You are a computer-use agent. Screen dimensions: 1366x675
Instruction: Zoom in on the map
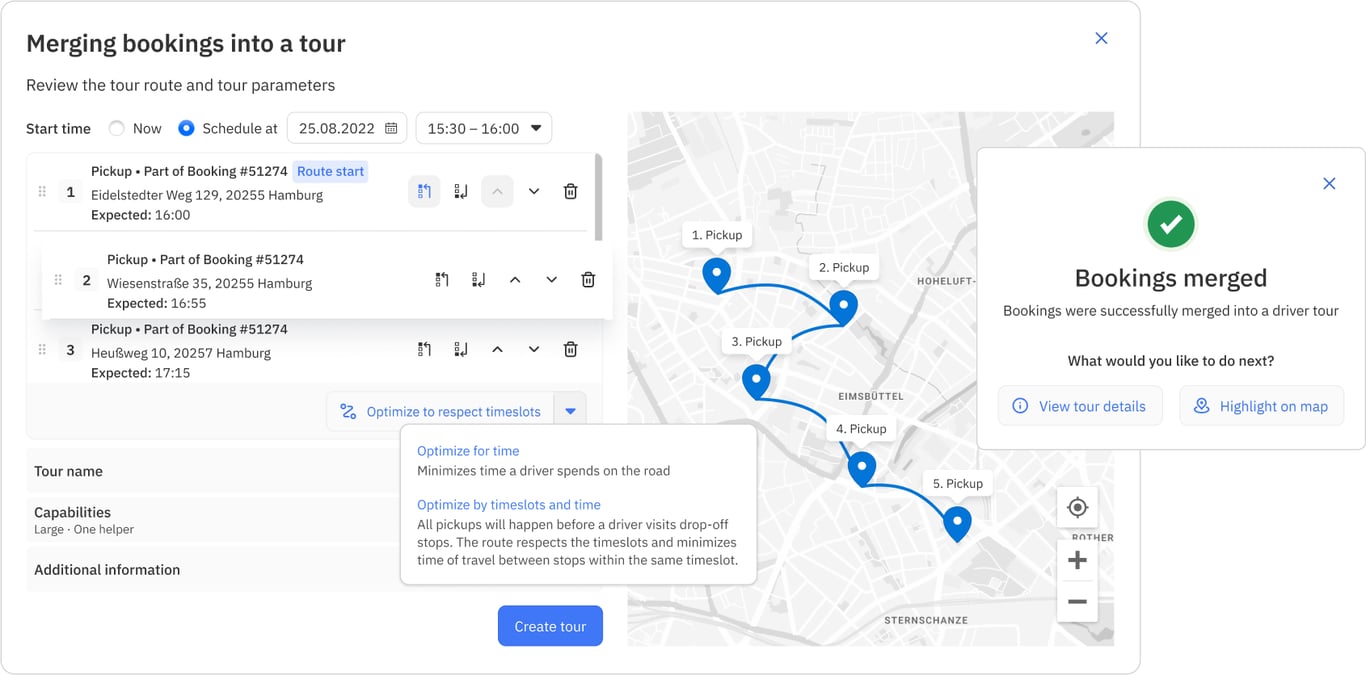[x=1077, y=560]
